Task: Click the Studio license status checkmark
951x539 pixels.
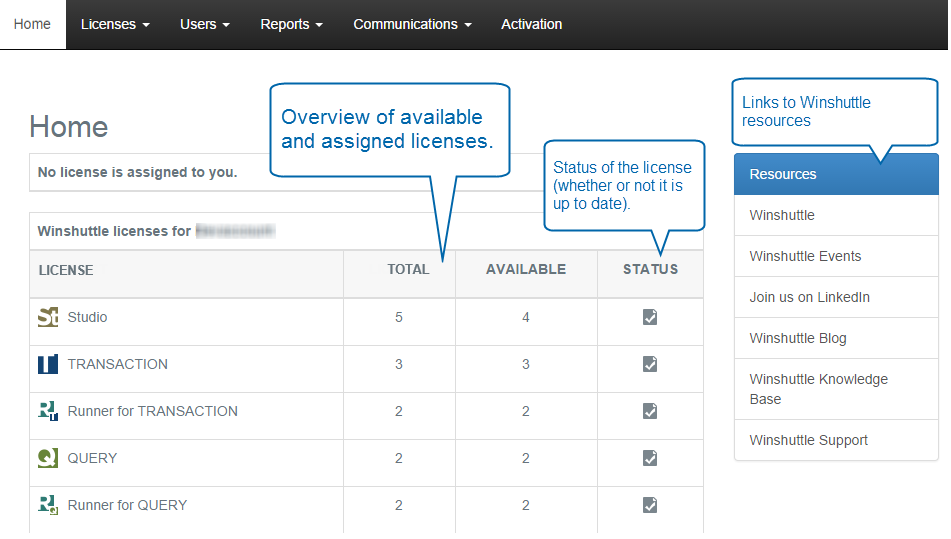Action: coord(650,317)
